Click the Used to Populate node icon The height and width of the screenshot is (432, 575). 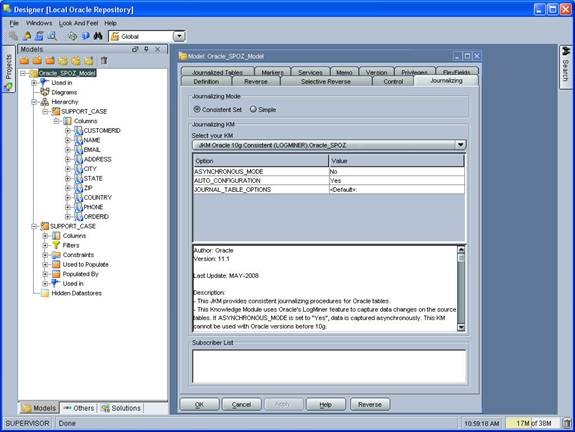pos(56,264)
